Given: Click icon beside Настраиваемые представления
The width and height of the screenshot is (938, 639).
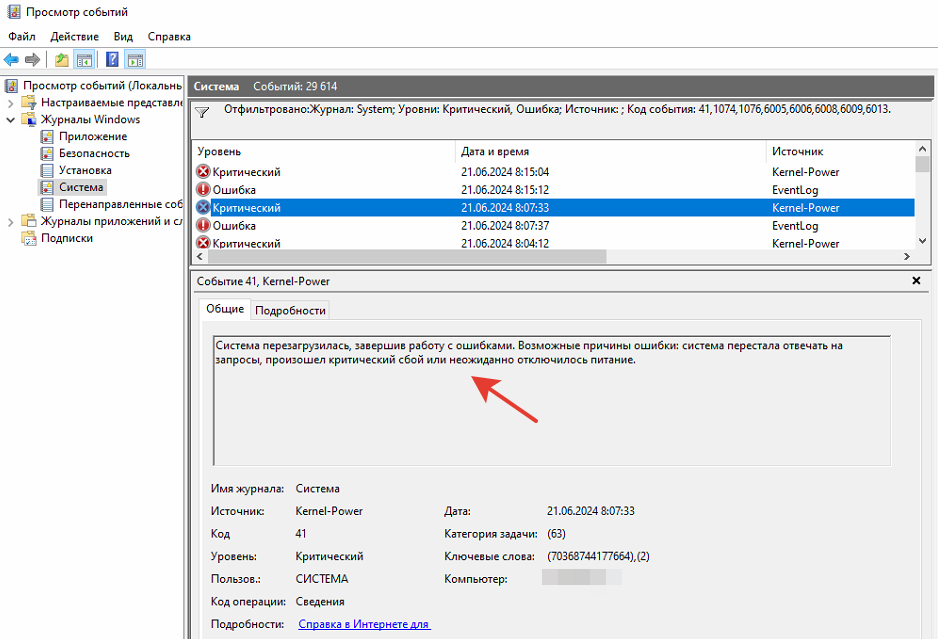Looking at the screenshot, I should pyautogui.click(x=29, y=102).
